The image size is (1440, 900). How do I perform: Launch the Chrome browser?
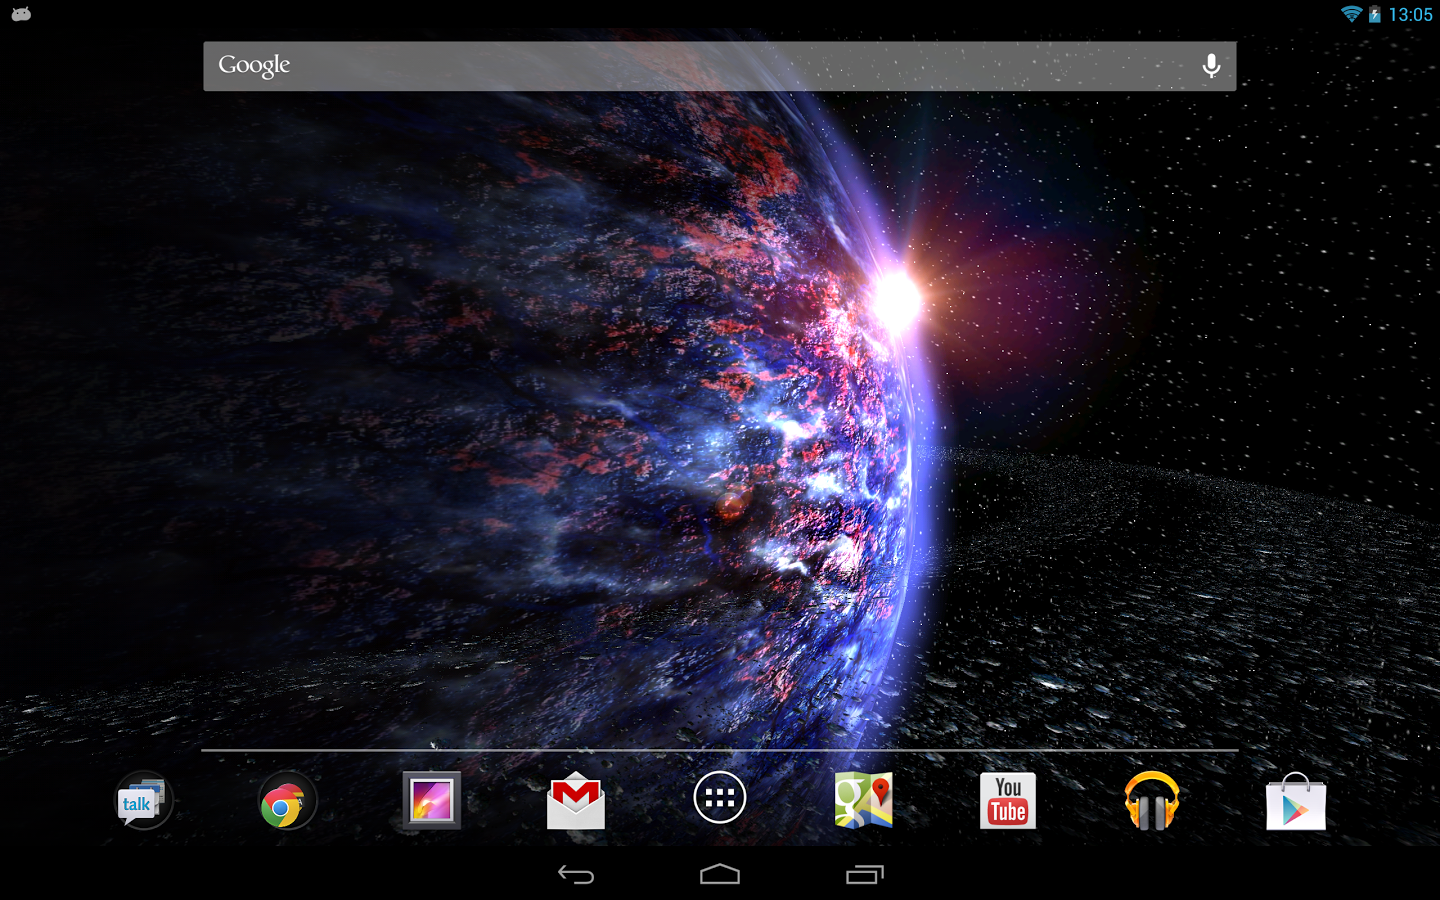point(287,801)
